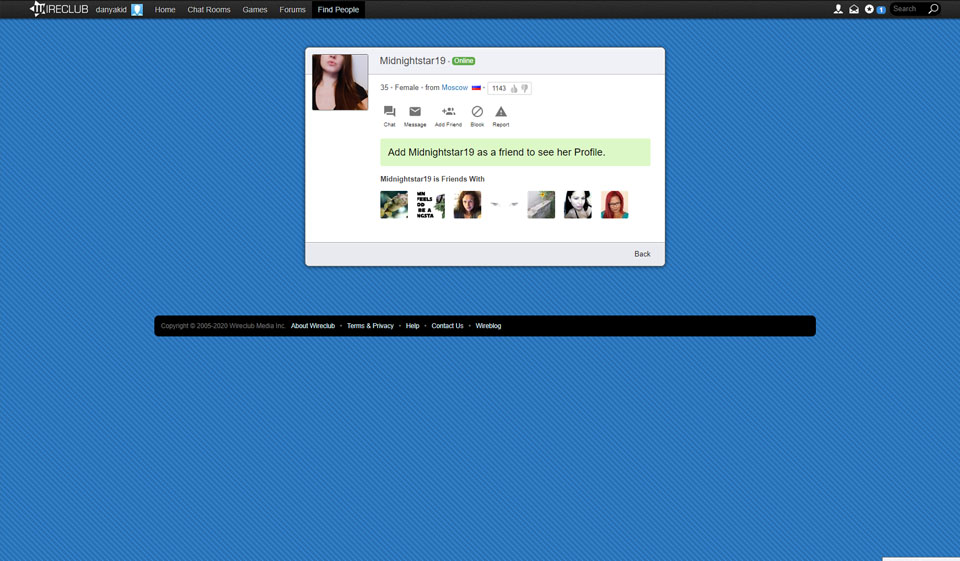Viewport: 960px width, 561px height.
Task: Click the Chat icon on the profile
Action: click(389, 112)
